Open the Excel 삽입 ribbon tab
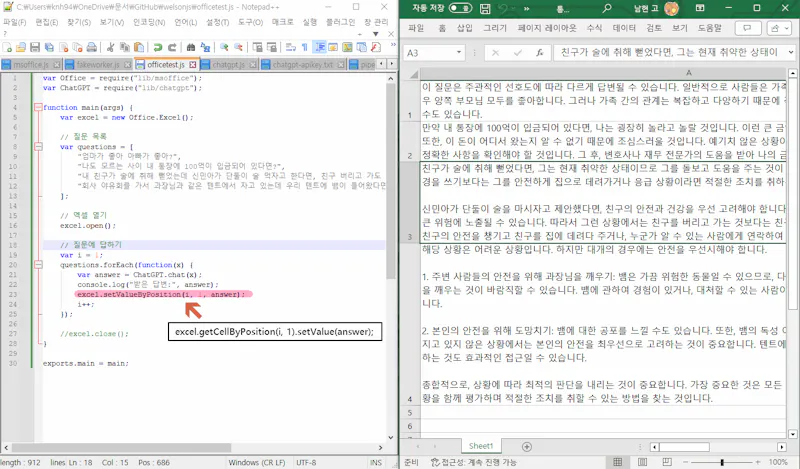The height and width of the screenshot is (469, 800). (464, 28)
